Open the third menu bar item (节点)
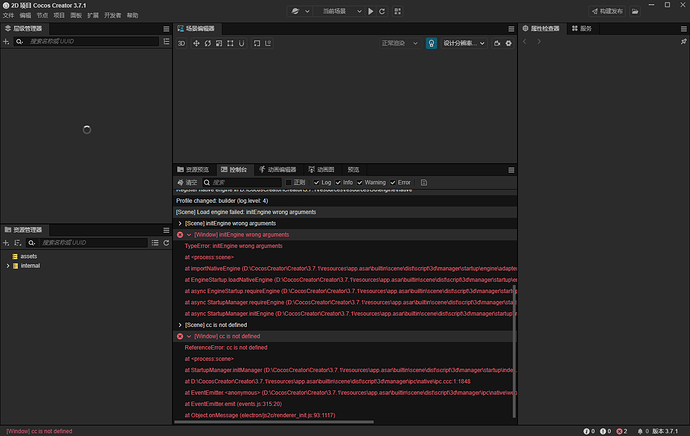 pyautogui.click(x=42, y=15)
